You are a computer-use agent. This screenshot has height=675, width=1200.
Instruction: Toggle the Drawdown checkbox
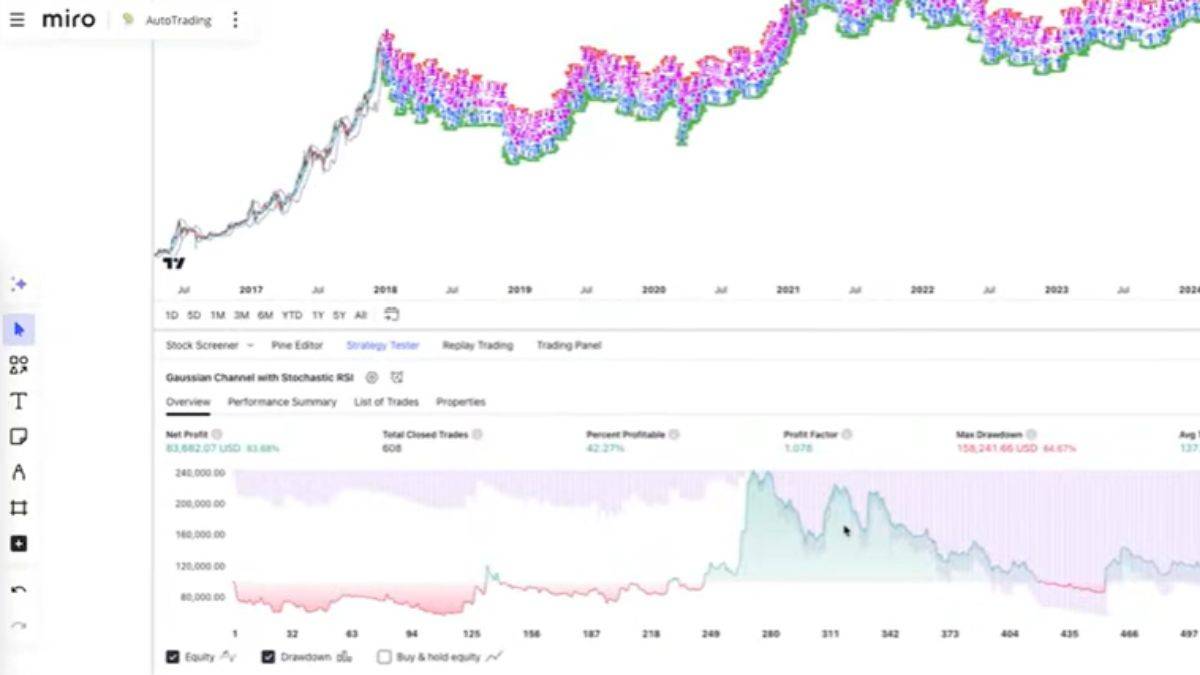[x=268, y=657]
